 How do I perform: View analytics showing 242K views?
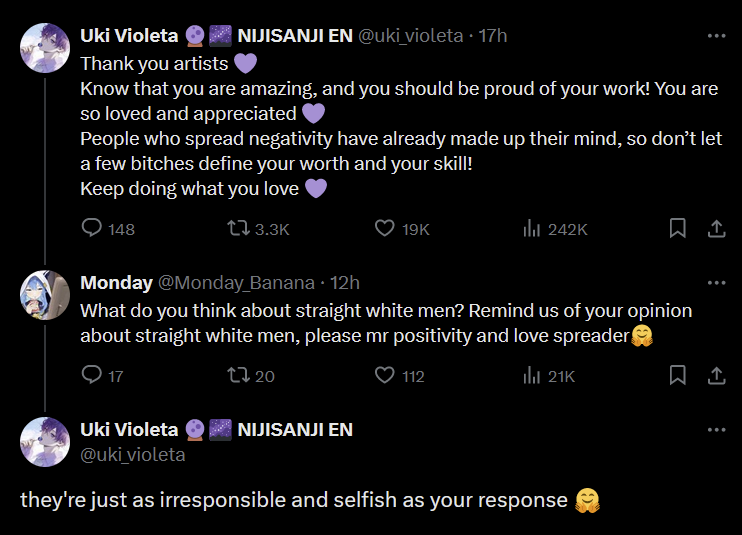pyautogui.click(x=532, y=229)
